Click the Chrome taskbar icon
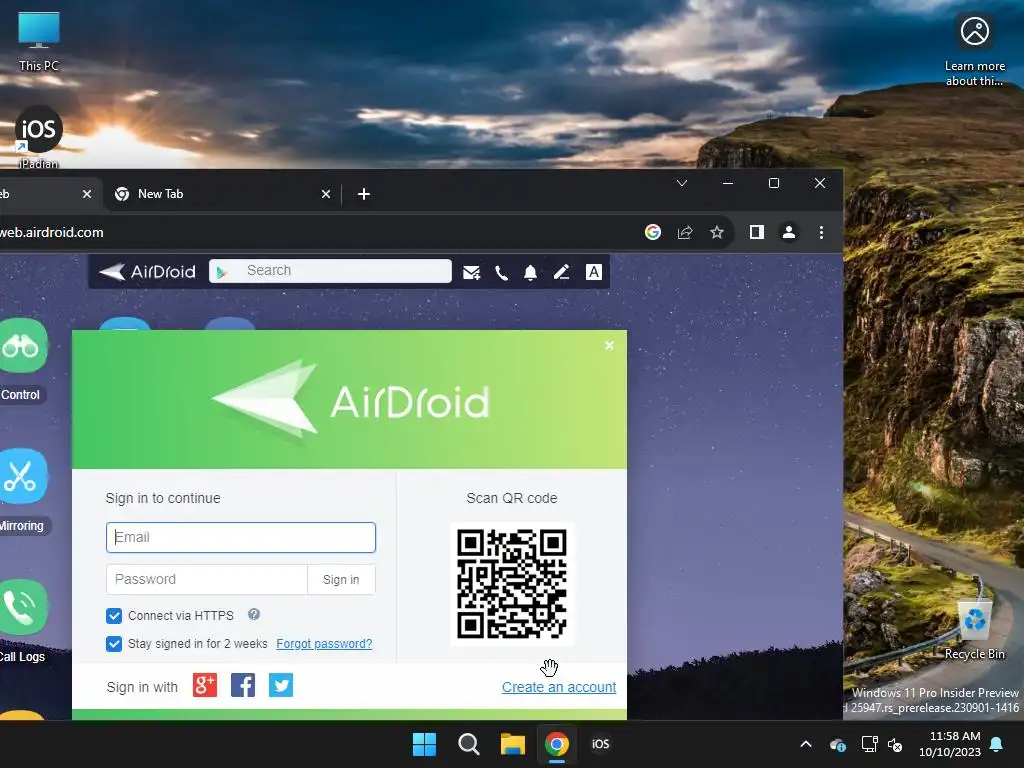Image resolution: width=1024 pixels, height=768 pixels. pos(557,744)
